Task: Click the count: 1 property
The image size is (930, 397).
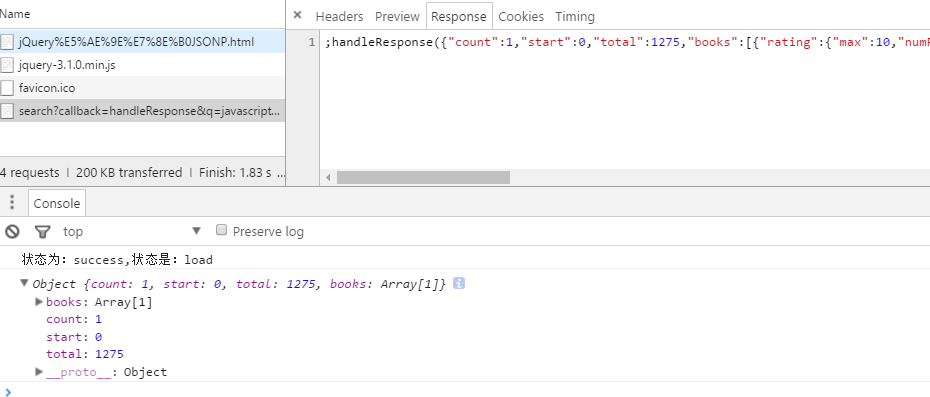Action: [x=74, y=319]
